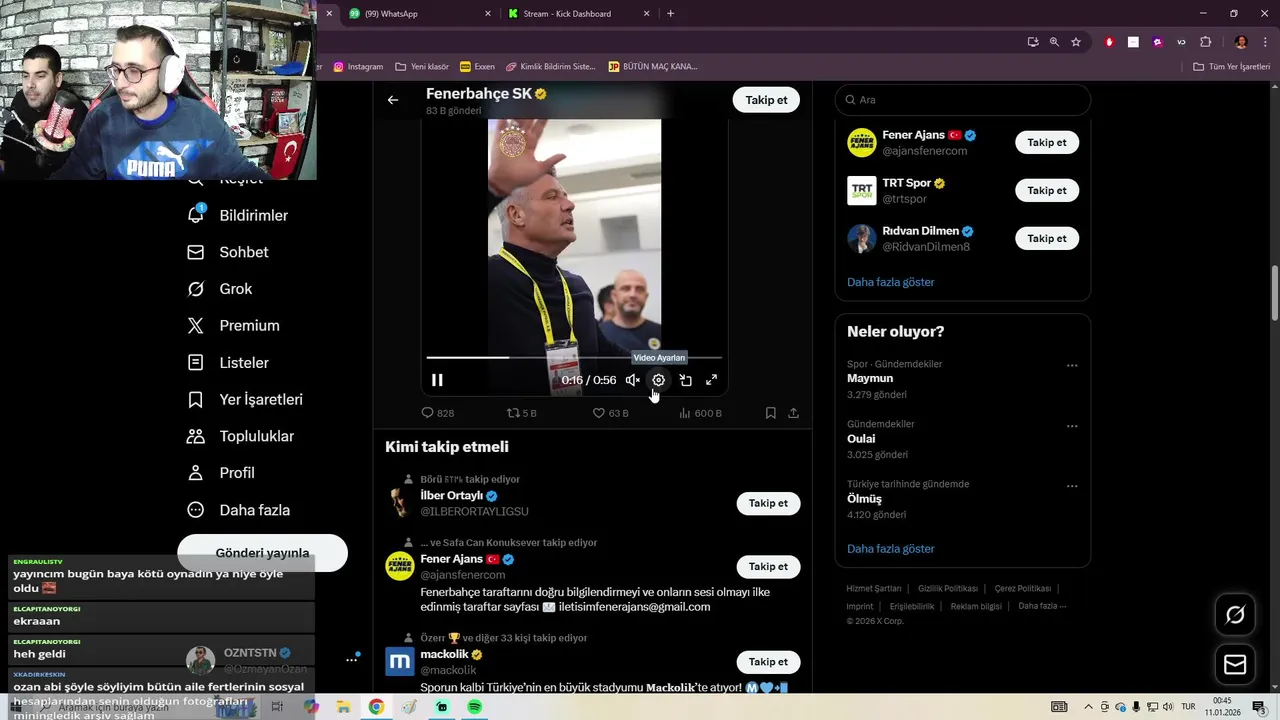This screenshot has height=720, width=1280.
Task: Pause the Fenerbahçe SK video
Action: tap(437, 380)
